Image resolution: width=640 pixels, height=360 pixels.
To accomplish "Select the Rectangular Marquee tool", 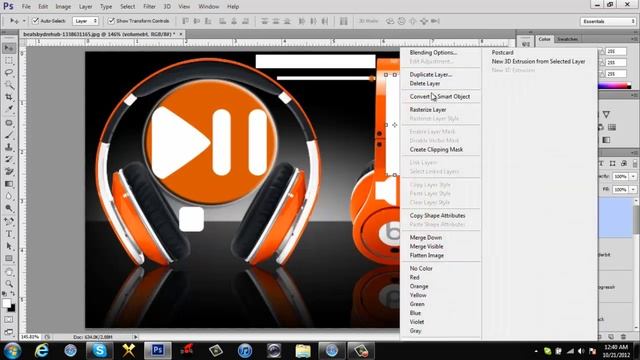I will [9, 60].
